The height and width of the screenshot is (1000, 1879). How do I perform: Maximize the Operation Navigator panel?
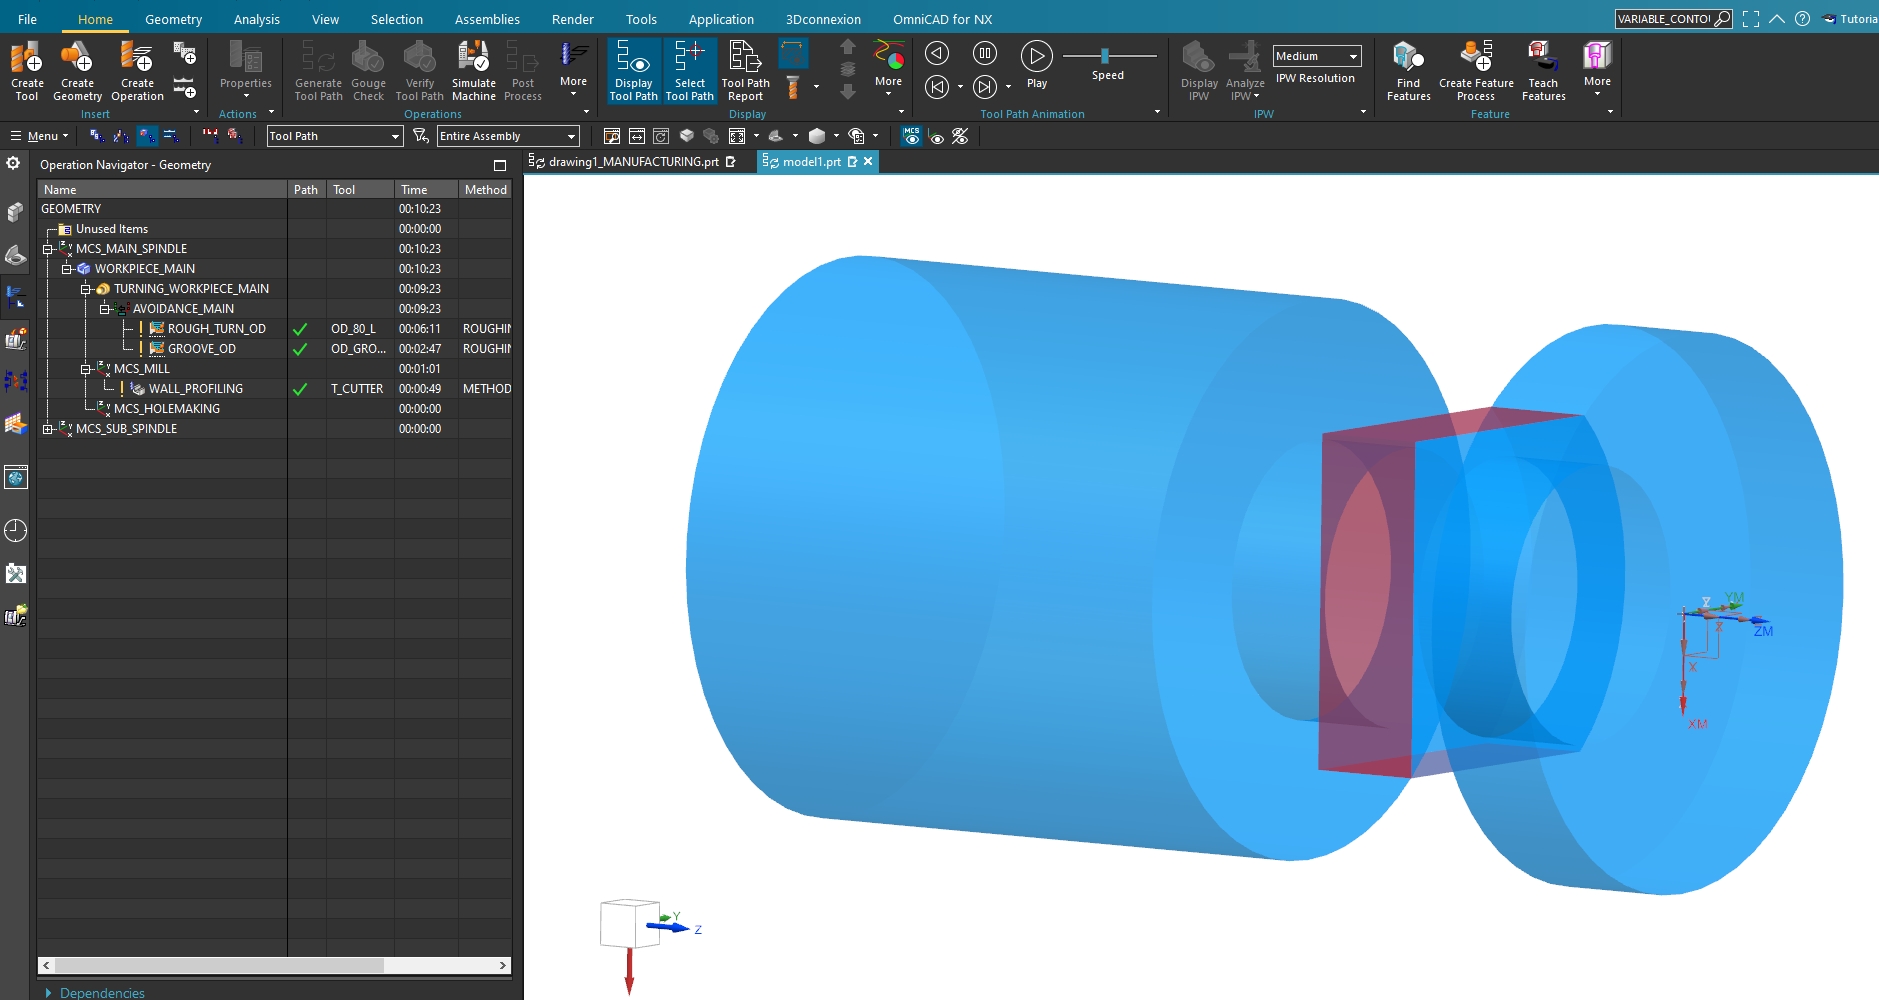click(500, 165)
